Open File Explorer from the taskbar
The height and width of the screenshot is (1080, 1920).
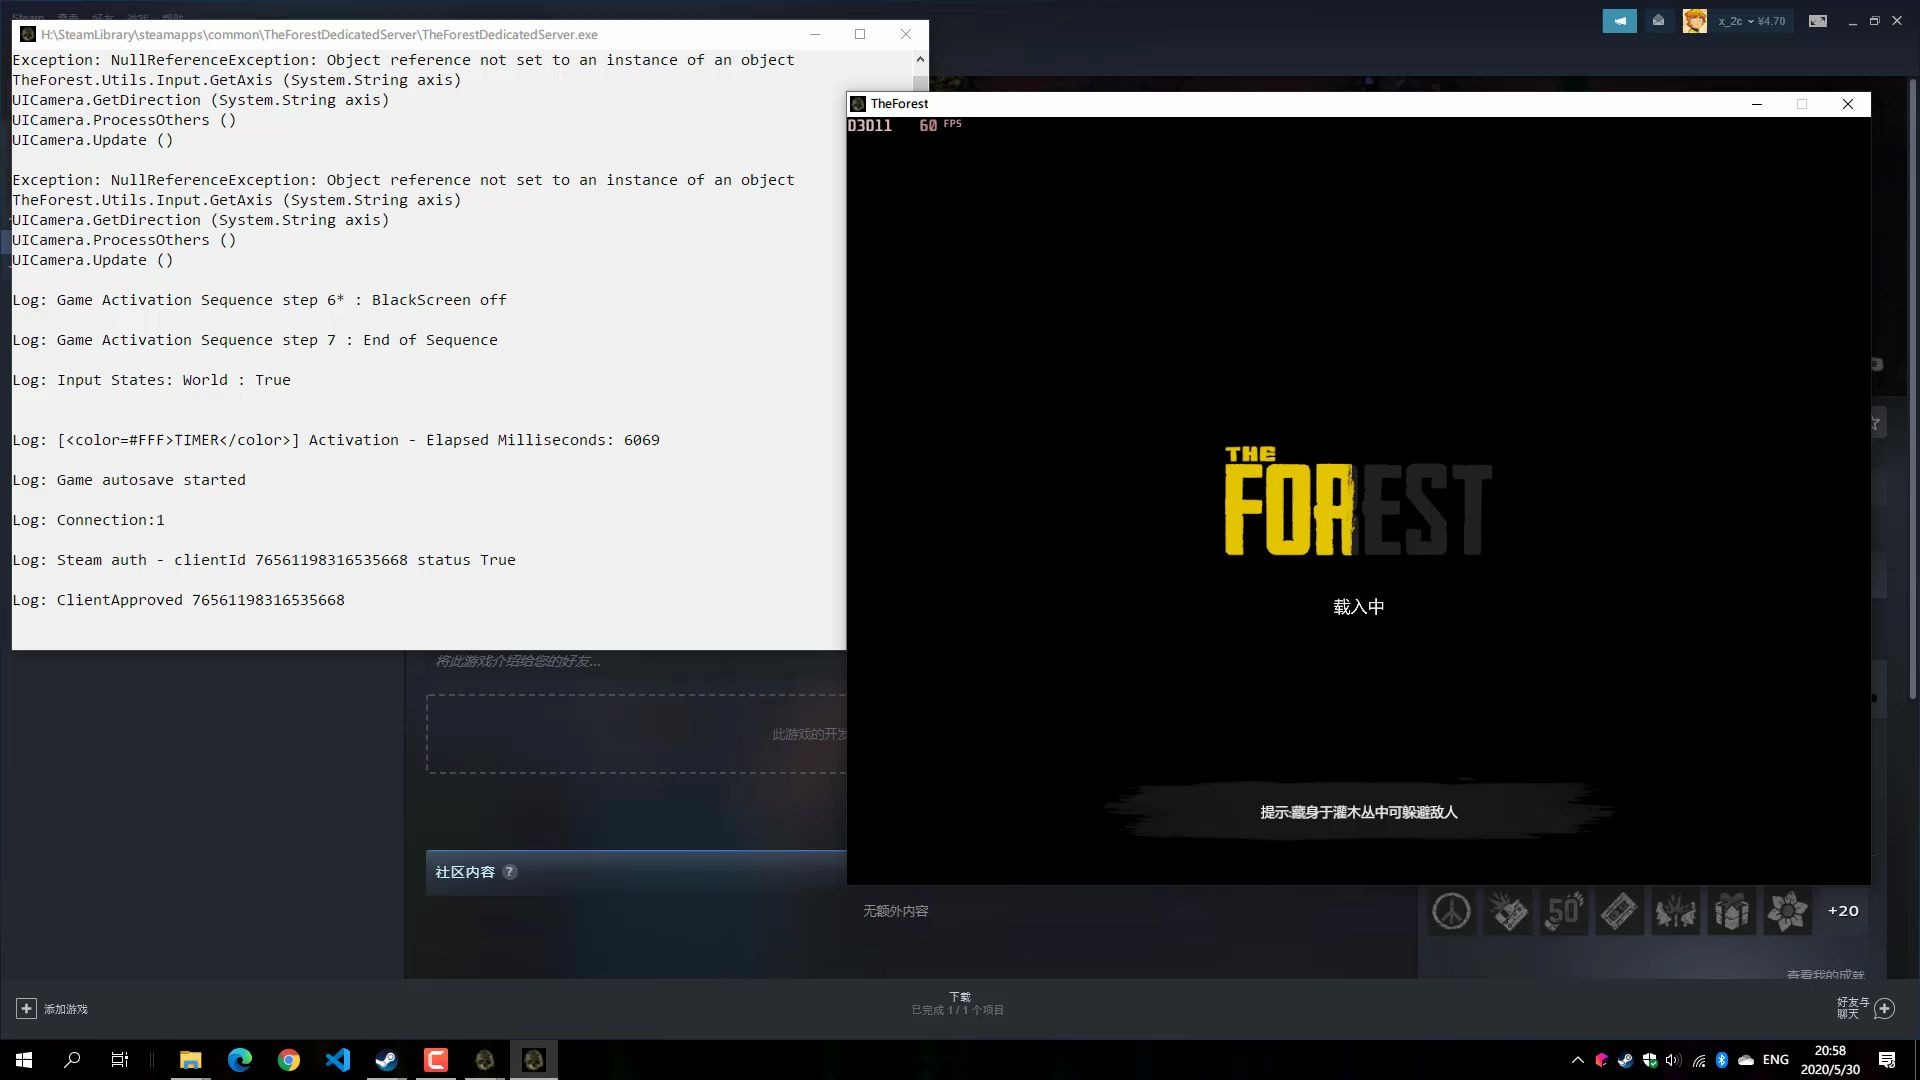pos(190,1060)
